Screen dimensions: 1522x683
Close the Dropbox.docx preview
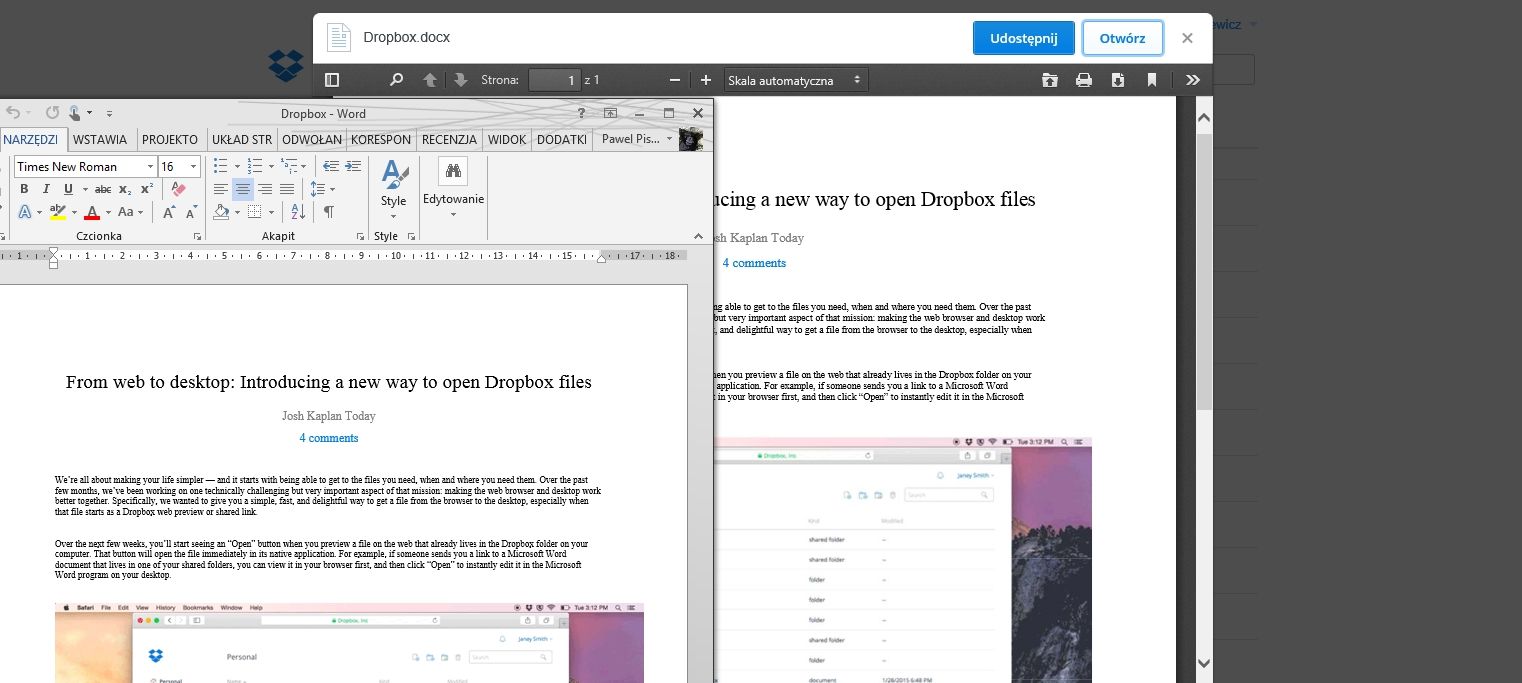(1187, 38)
